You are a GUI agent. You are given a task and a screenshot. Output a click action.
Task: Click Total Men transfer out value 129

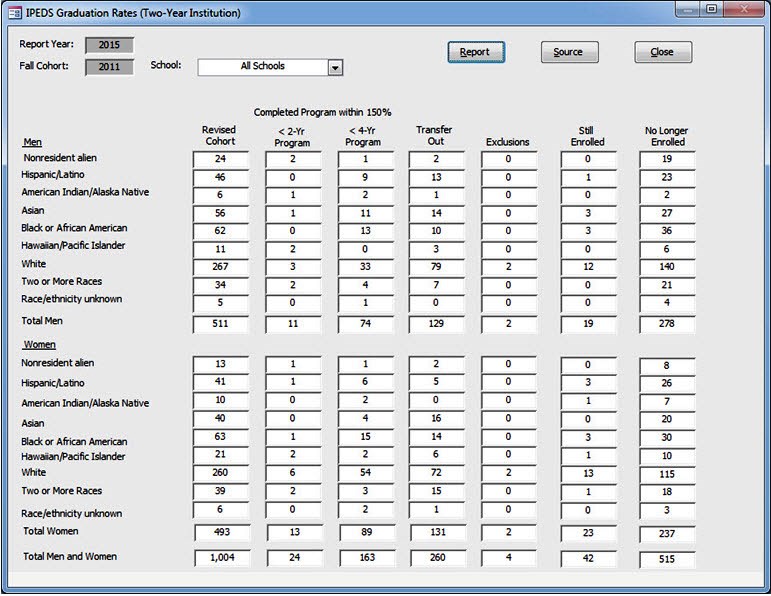(436, 324)
